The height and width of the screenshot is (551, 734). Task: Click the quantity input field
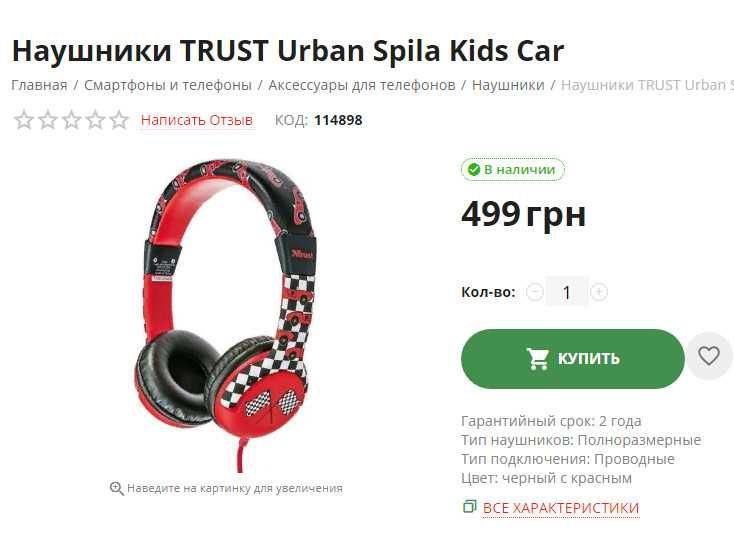pos(567,292)
